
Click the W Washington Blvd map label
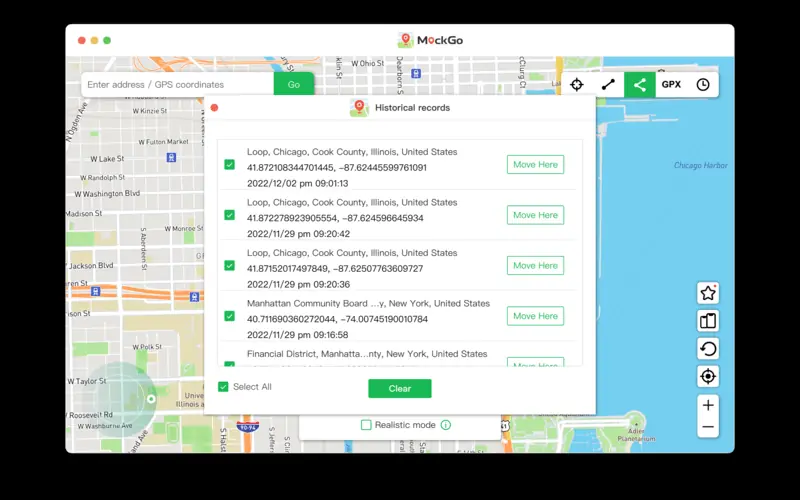click(x=107, y=194)
